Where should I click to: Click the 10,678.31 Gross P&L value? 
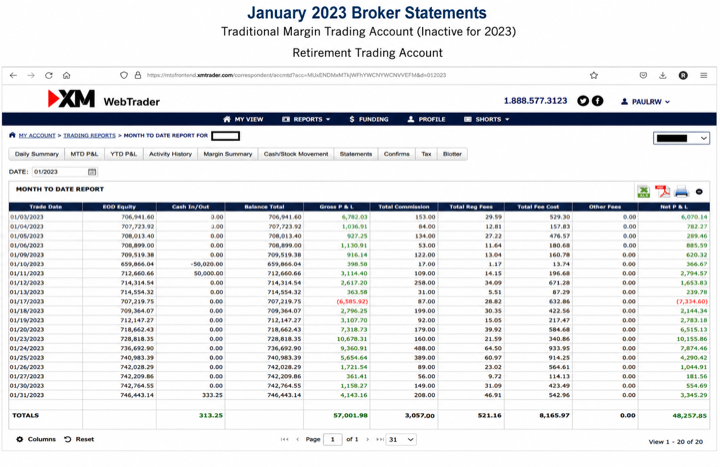(352, 339)
